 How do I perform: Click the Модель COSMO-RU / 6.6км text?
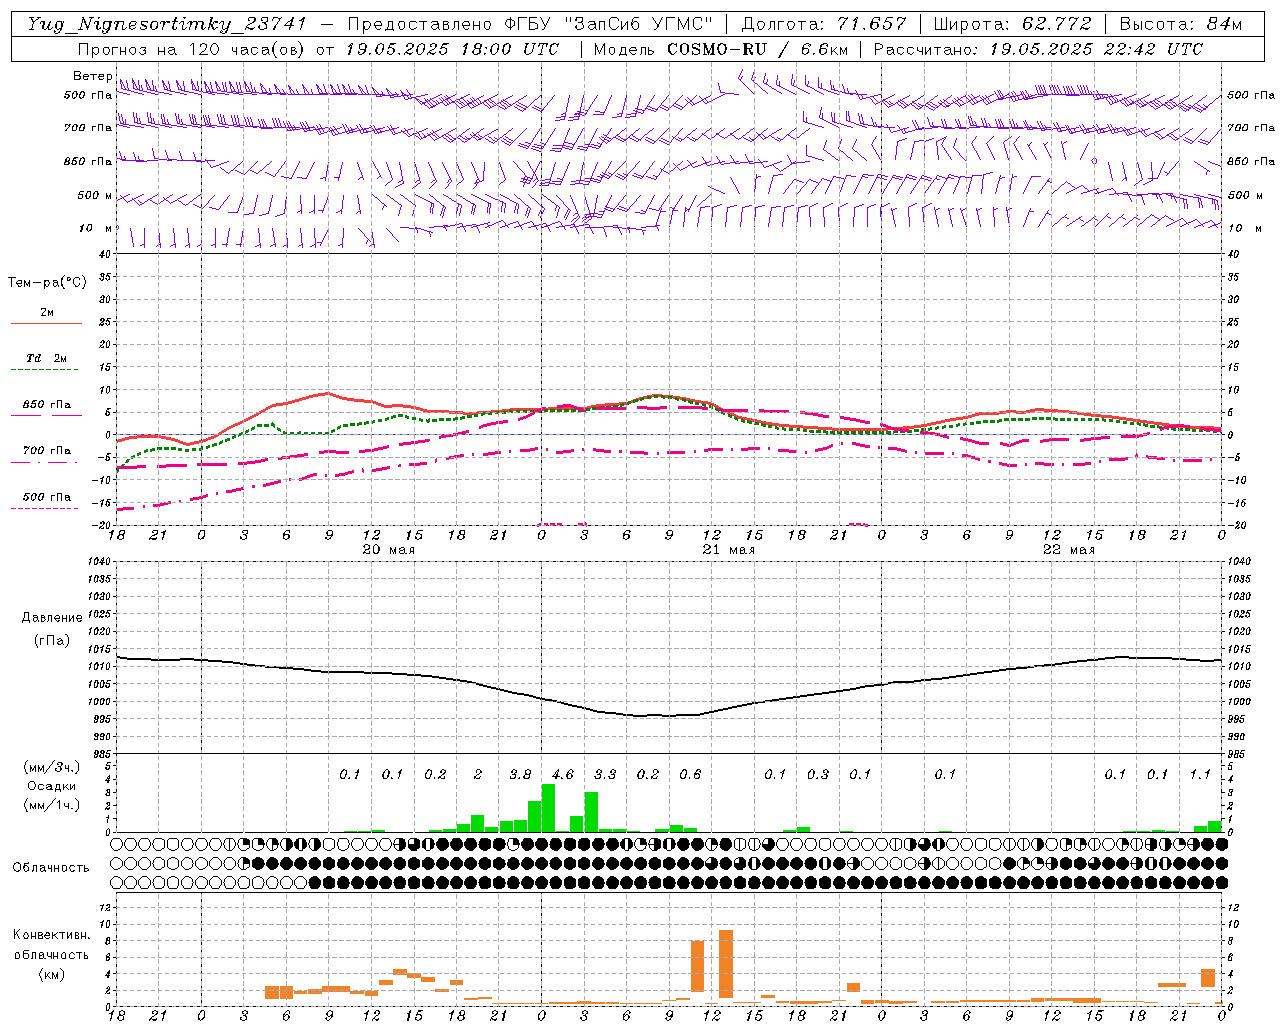click(721, 49)
